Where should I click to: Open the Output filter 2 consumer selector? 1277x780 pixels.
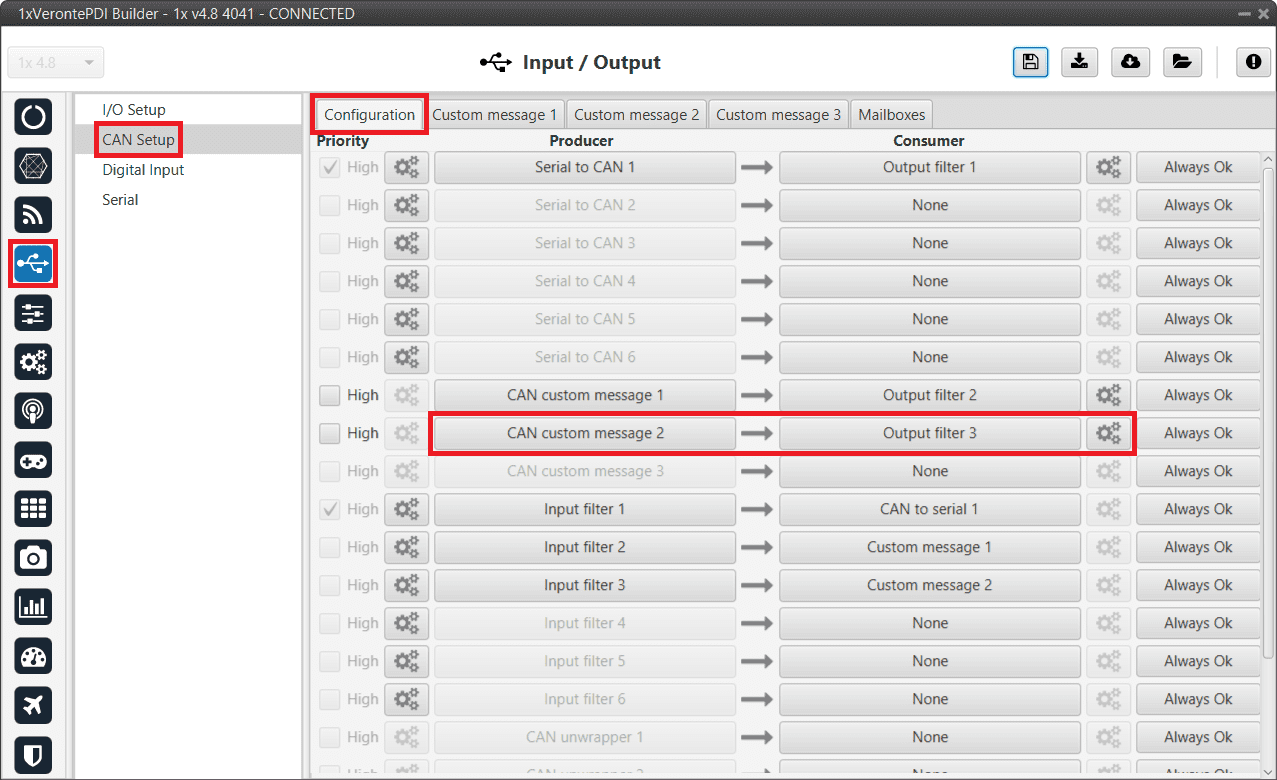[x=929, y=395]
